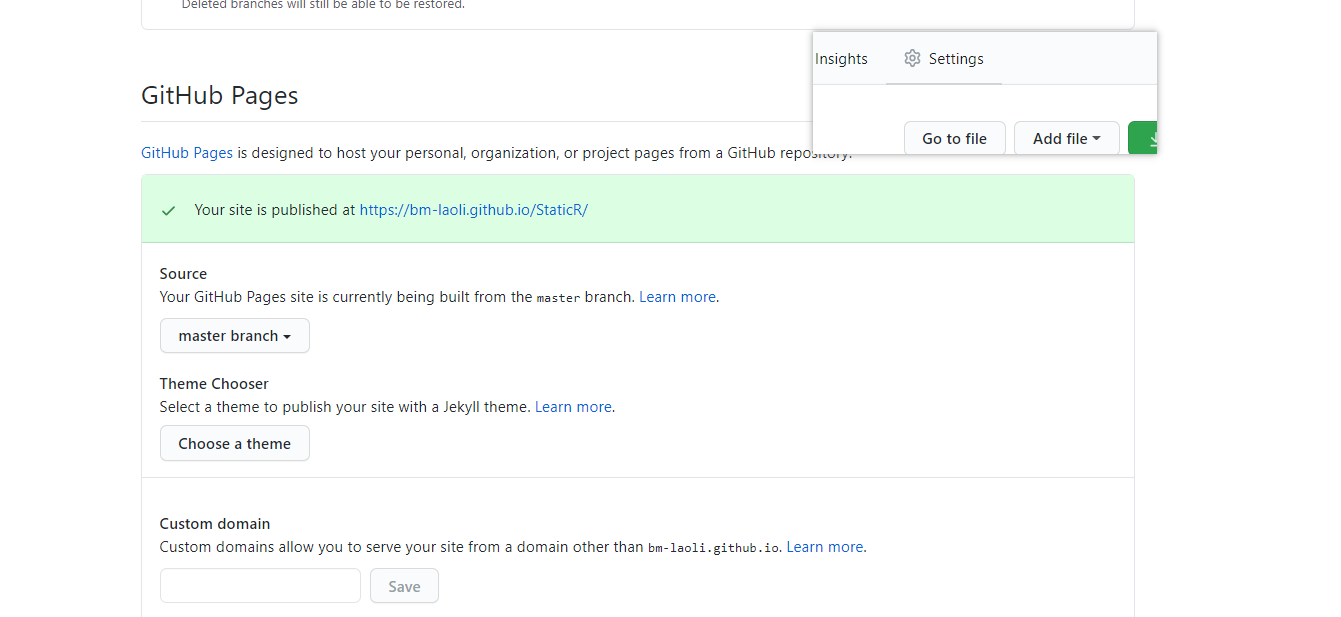
Task: Click the Custom domain label
Action: 215,524
